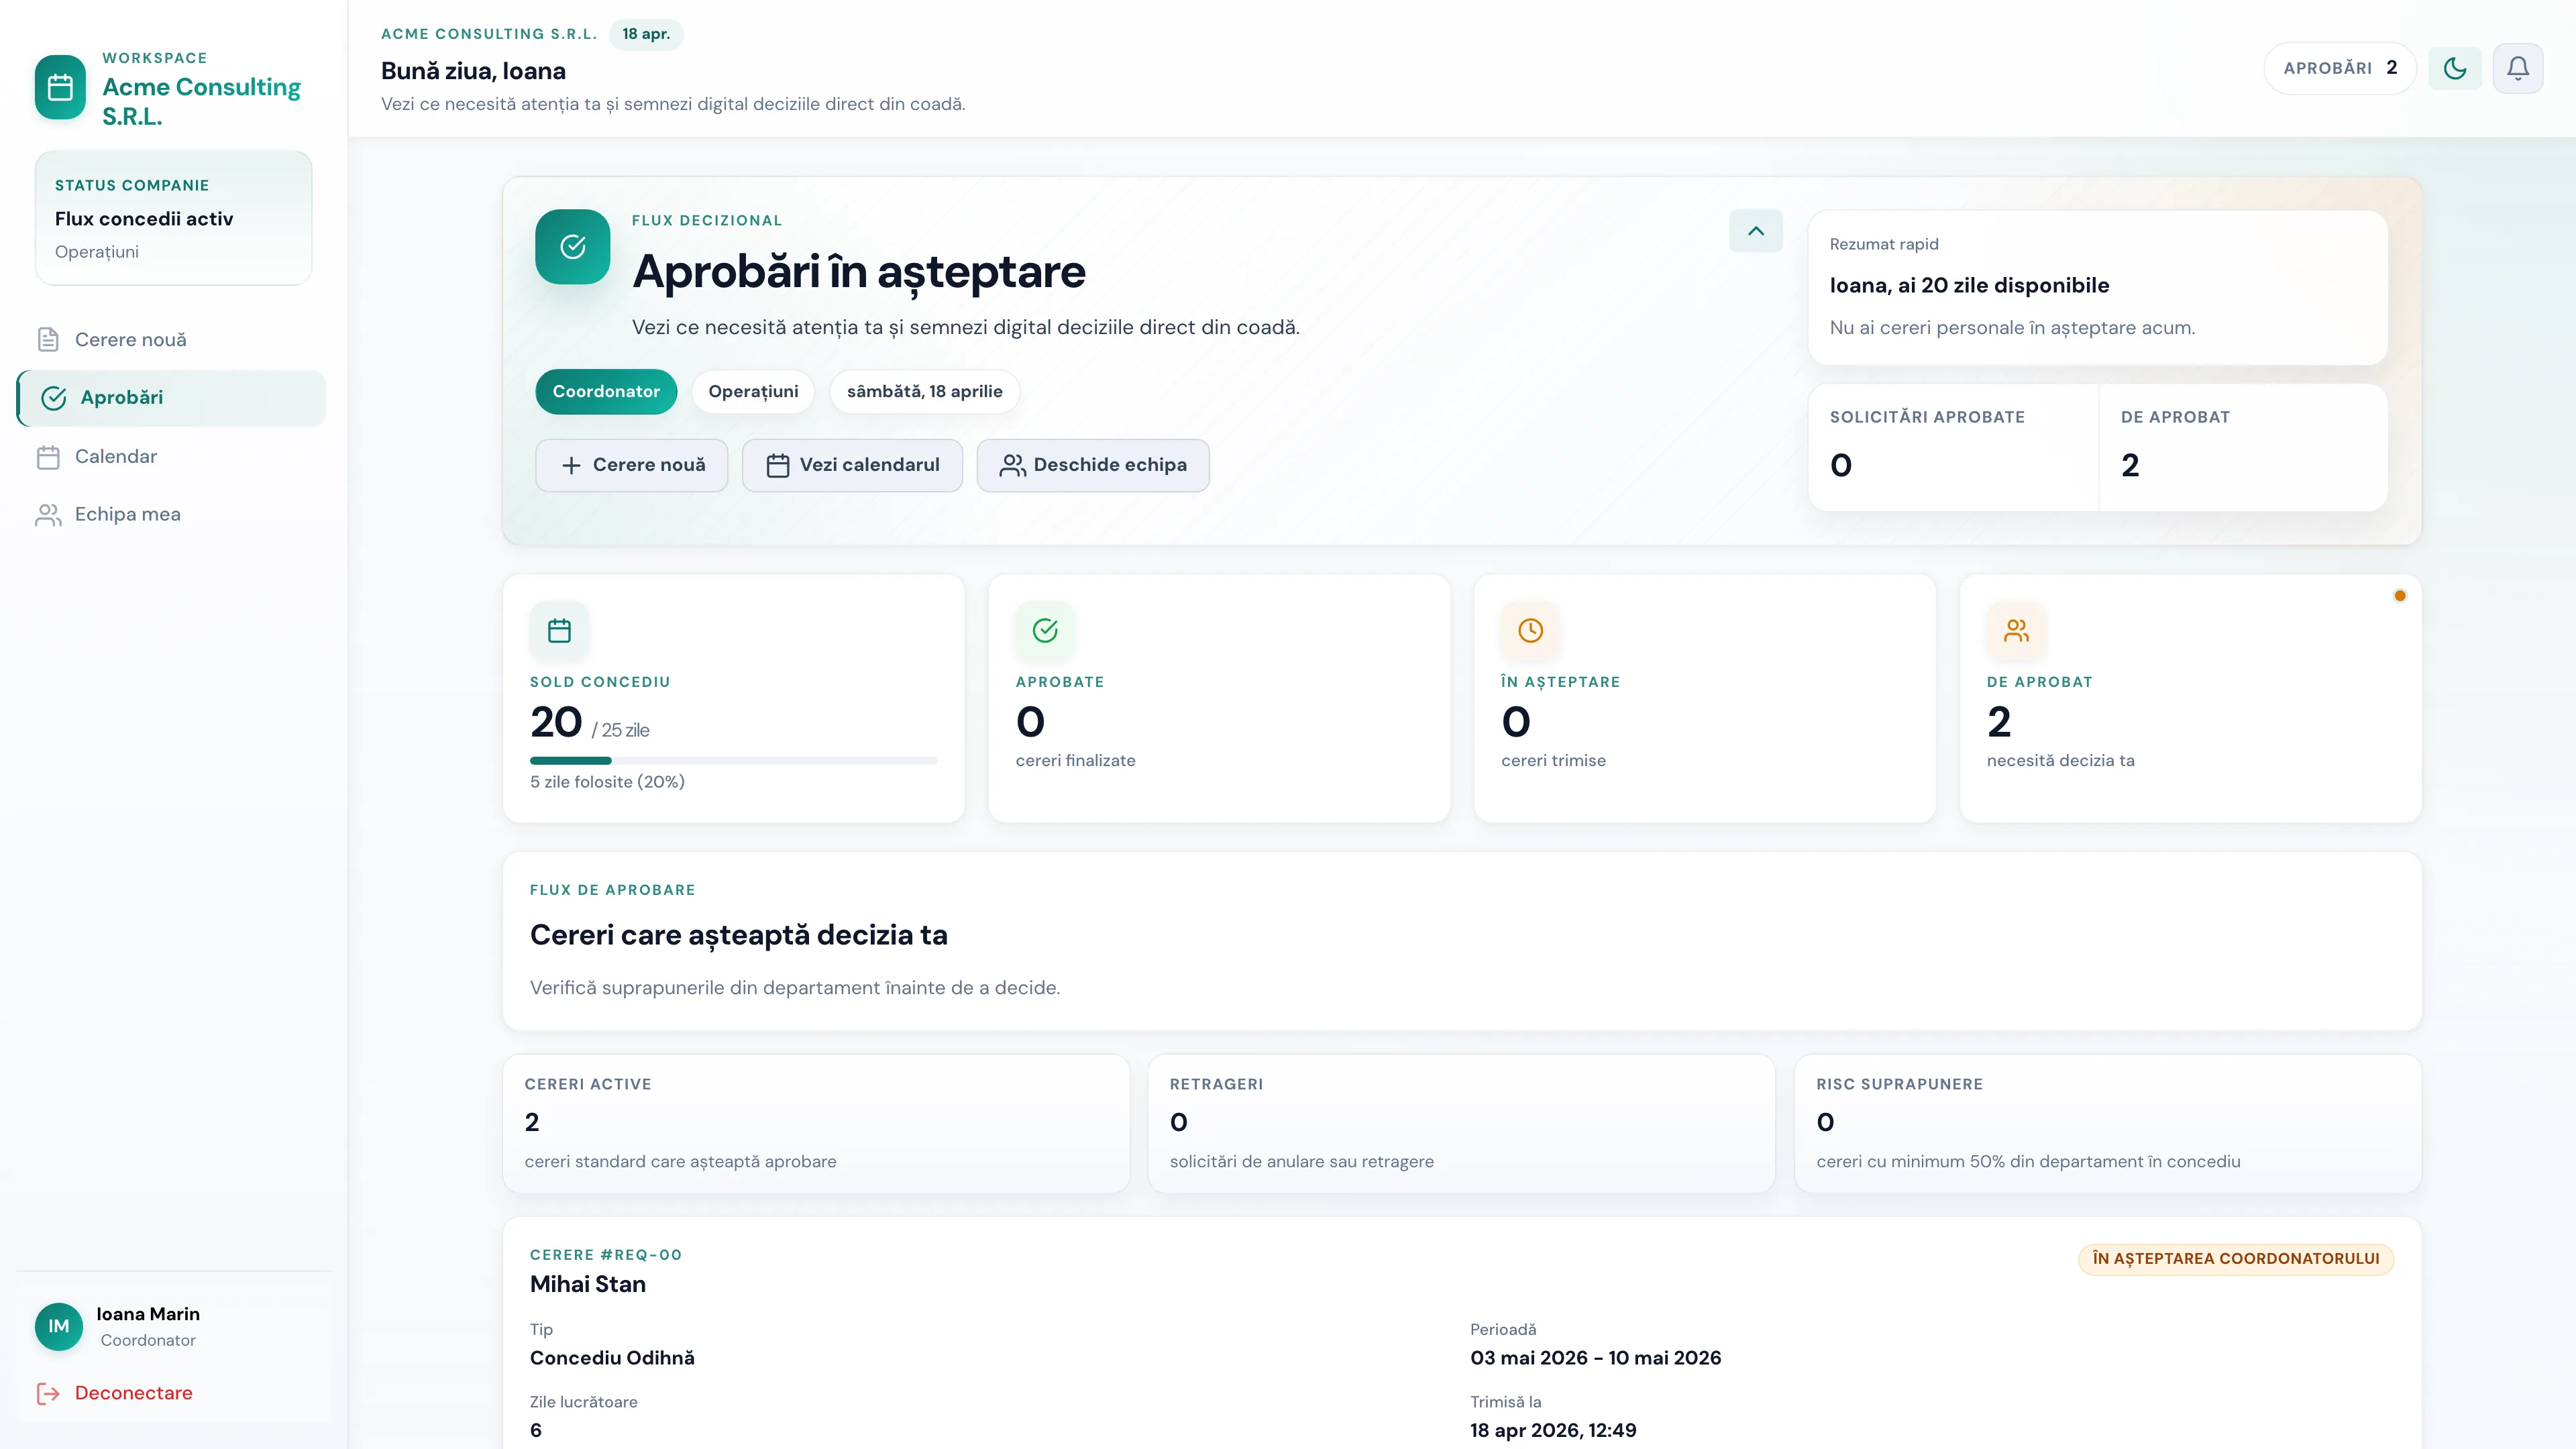Screen dimensions: 2576x1449
Task: Click the timestamp 18 apr 2026, 12:49
Action: click(x=1553, y=1431)
